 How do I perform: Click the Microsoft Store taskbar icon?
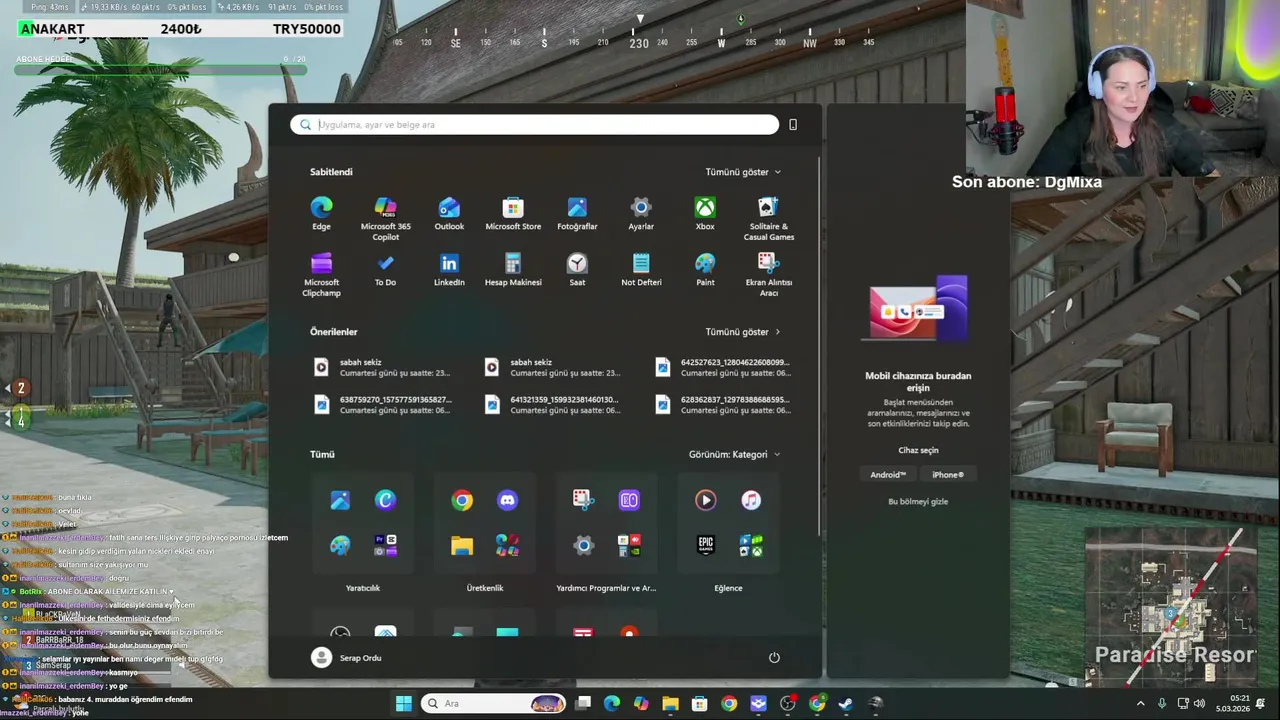point(699,703)
